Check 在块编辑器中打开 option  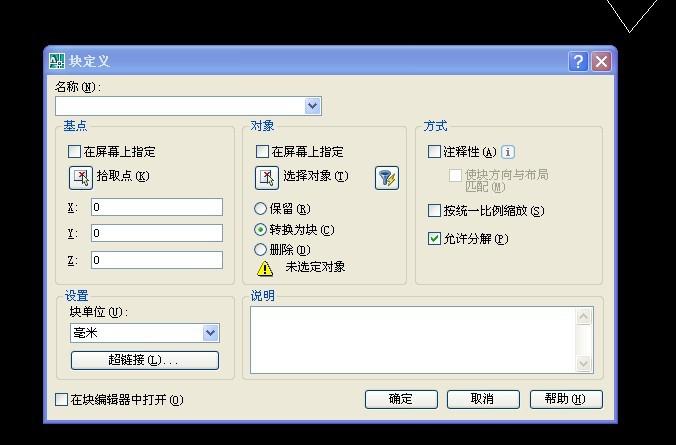point(61,400)
